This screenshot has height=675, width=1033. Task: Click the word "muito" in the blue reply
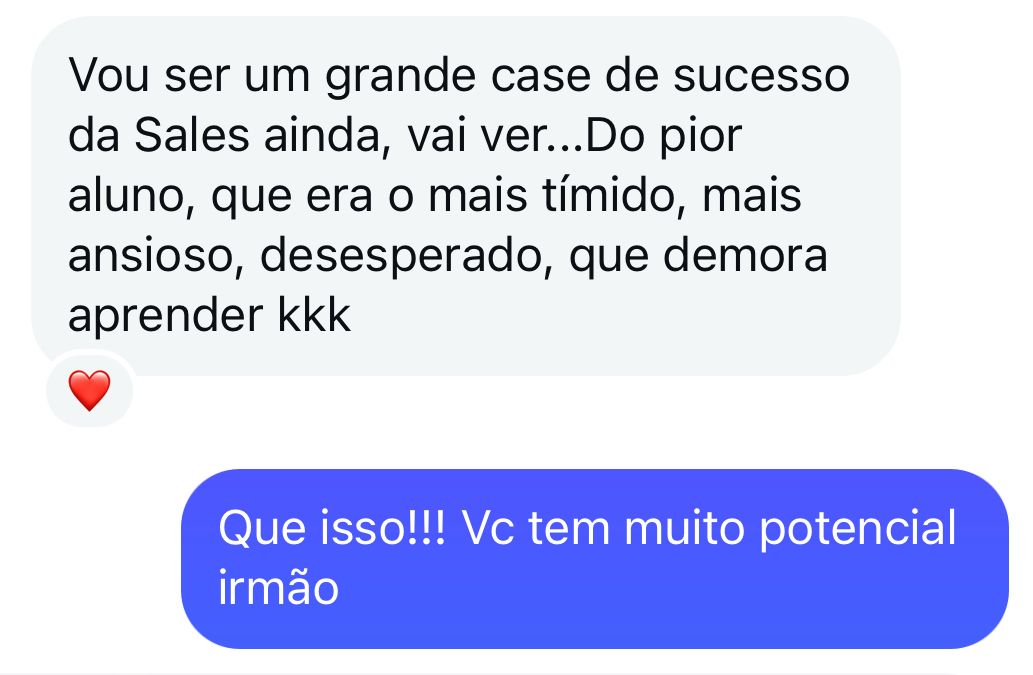(x=684, y=529)
